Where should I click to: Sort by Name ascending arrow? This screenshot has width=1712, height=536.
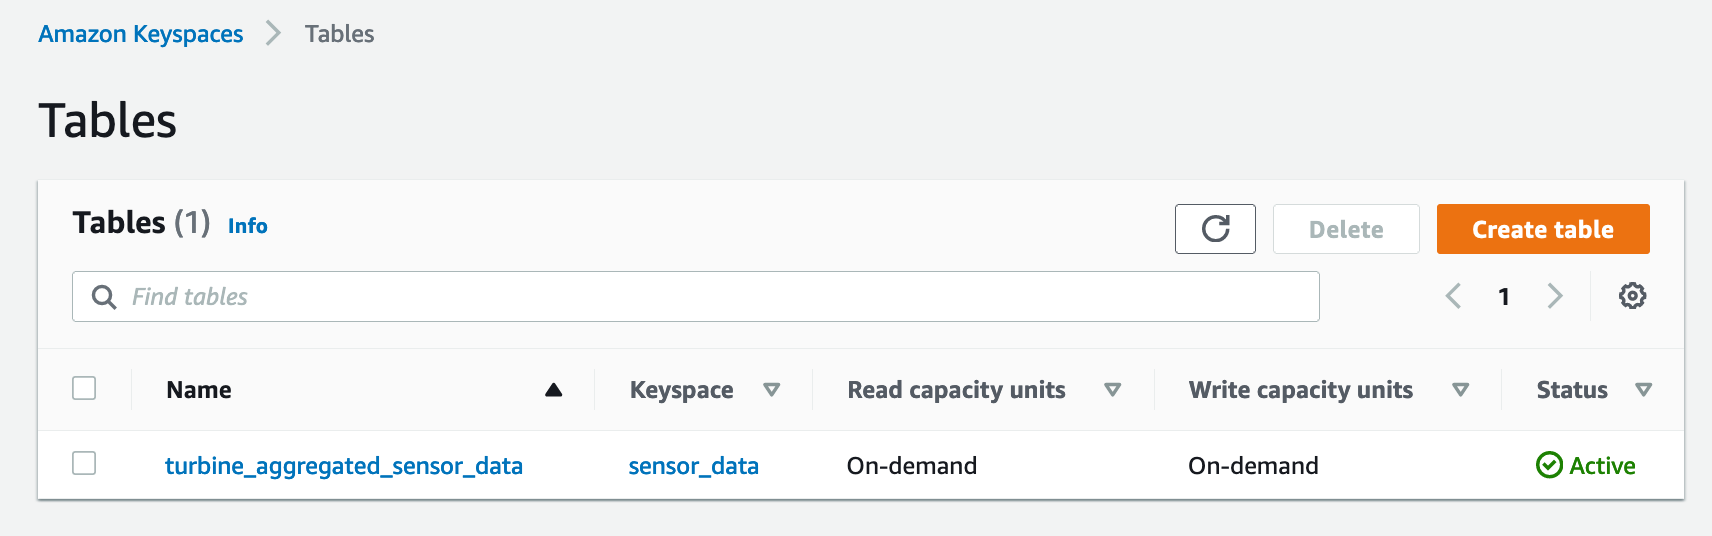553,390
